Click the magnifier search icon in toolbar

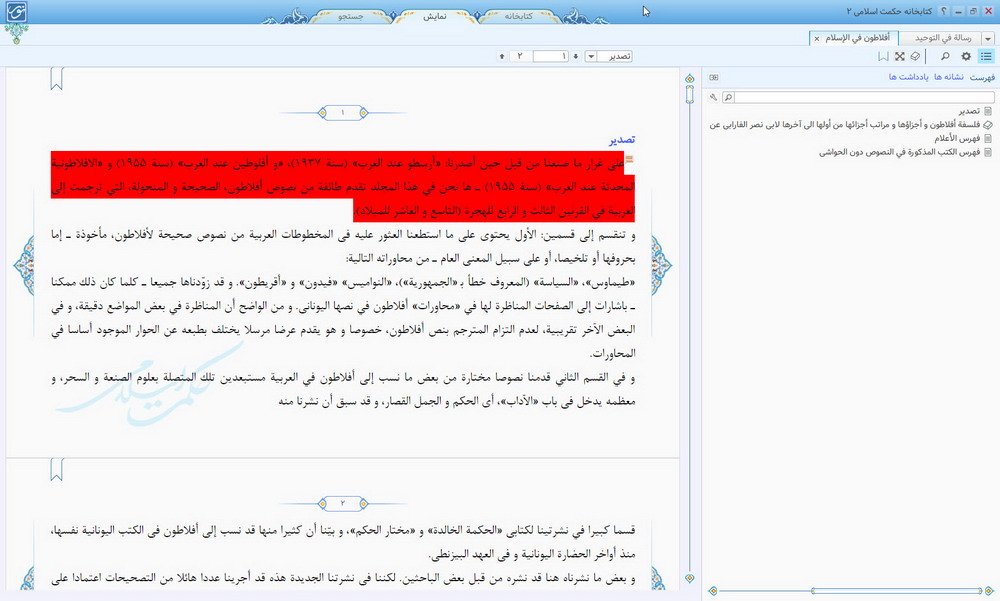coord(945,56)
